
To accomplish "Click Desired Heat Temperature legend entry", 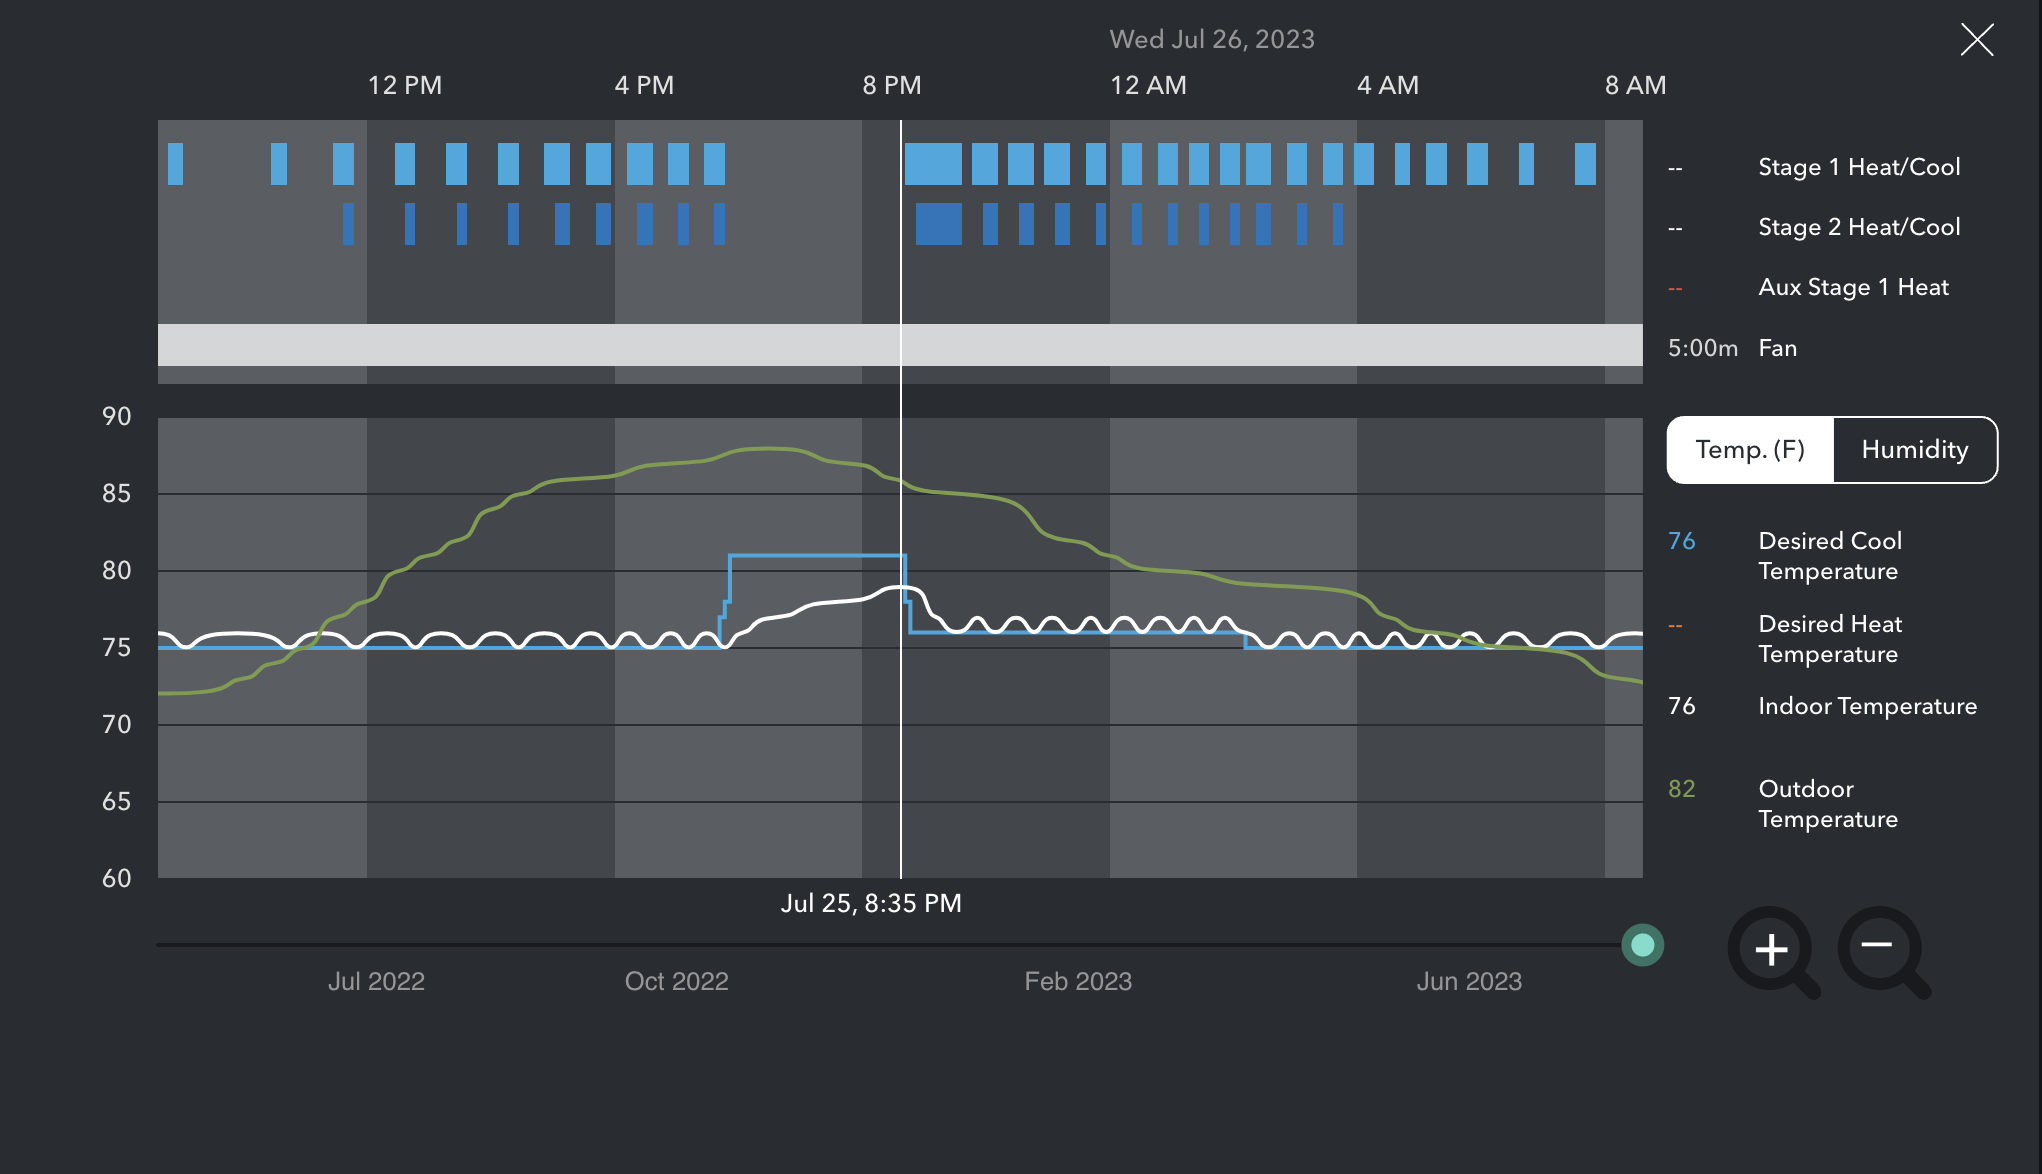I will coord(1829,639).
